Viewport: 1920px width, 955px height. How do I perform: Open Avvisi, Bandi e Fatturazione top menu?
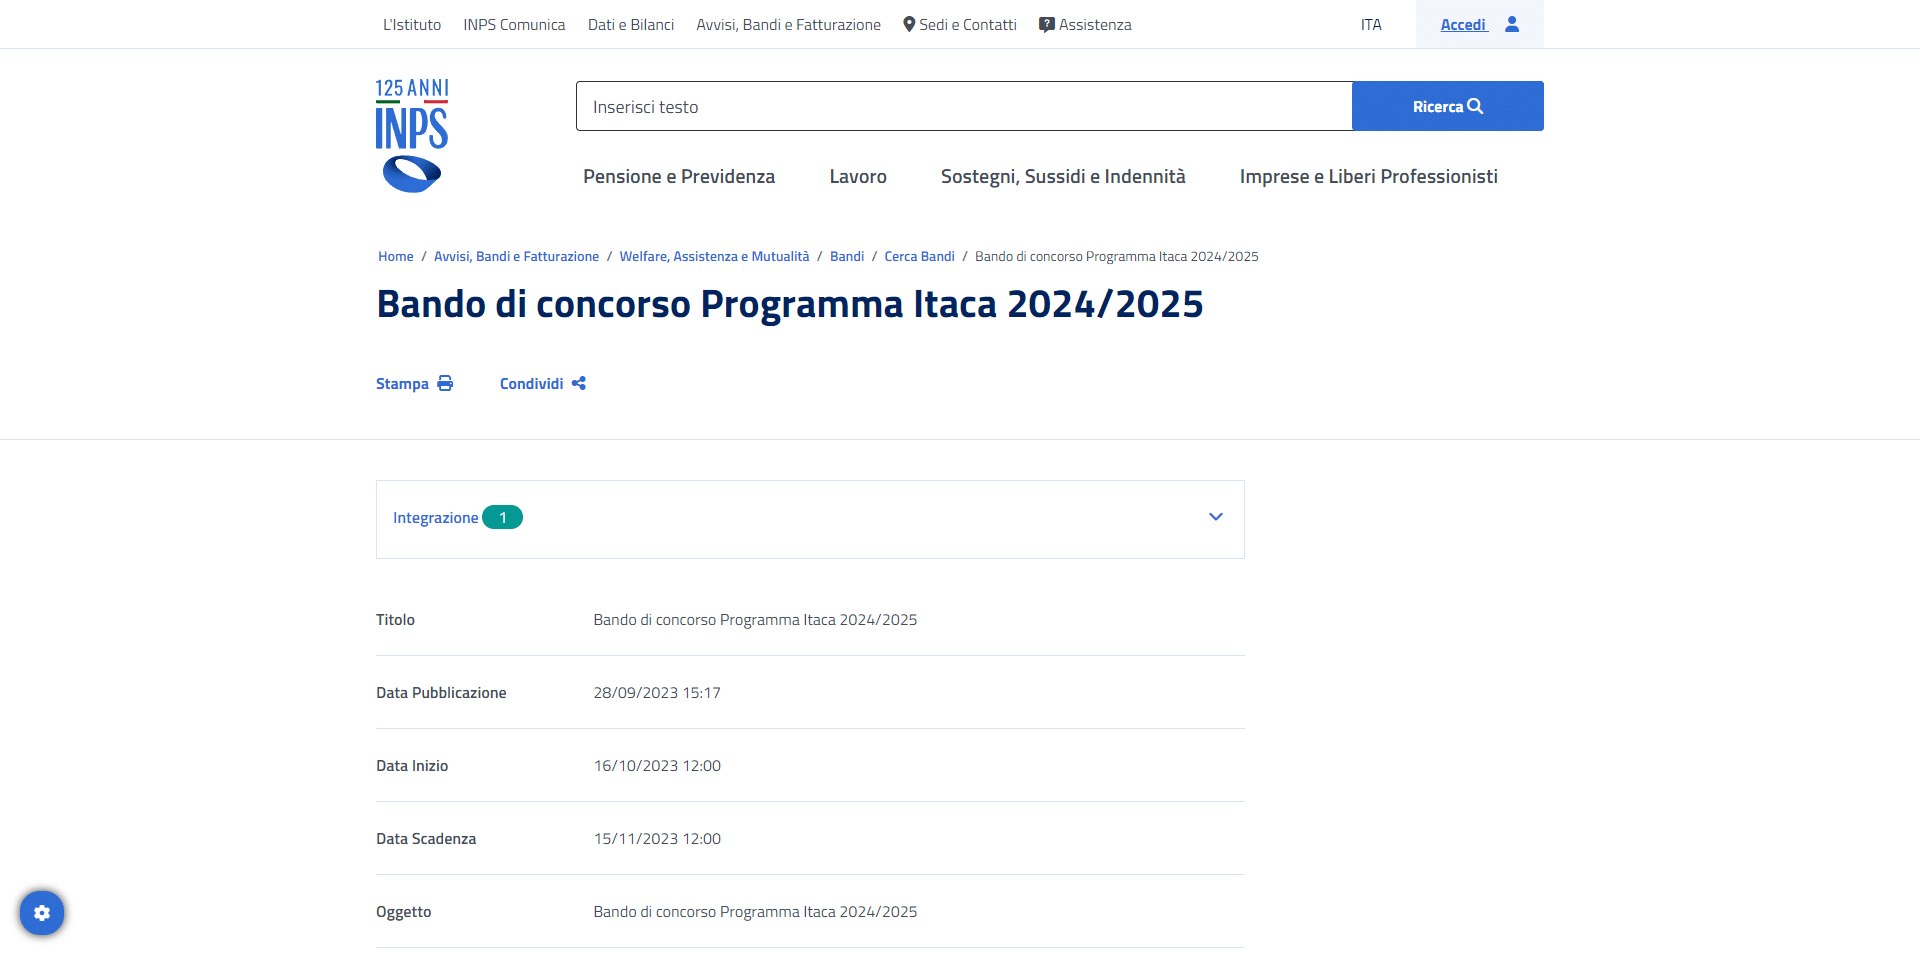pos(789,25)
